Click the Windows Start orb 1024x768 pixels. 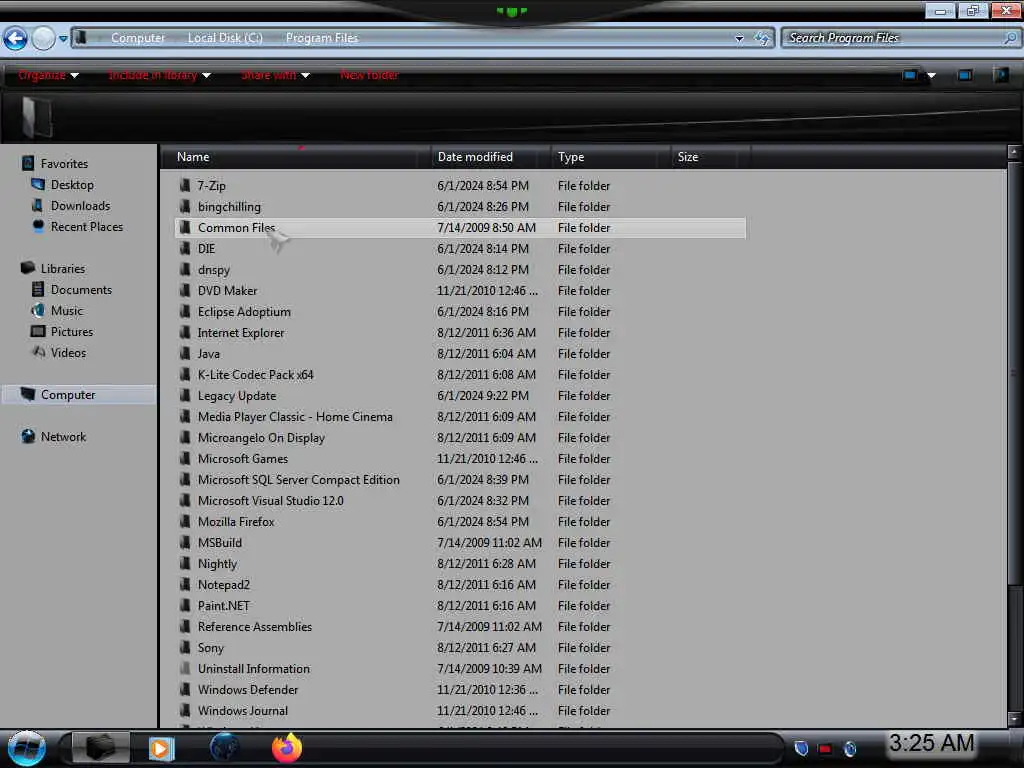click(x=26, y=748)
